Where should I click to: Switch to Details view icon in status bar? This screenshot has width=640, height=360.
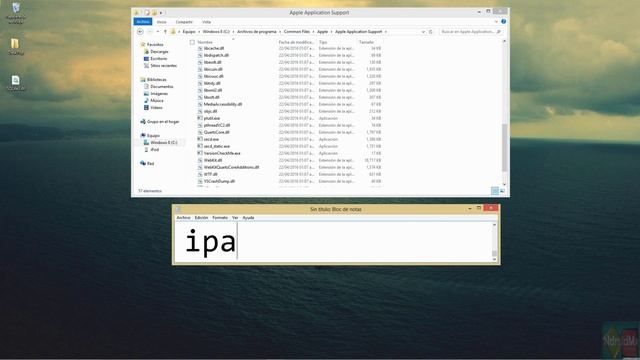pos(495,191)
